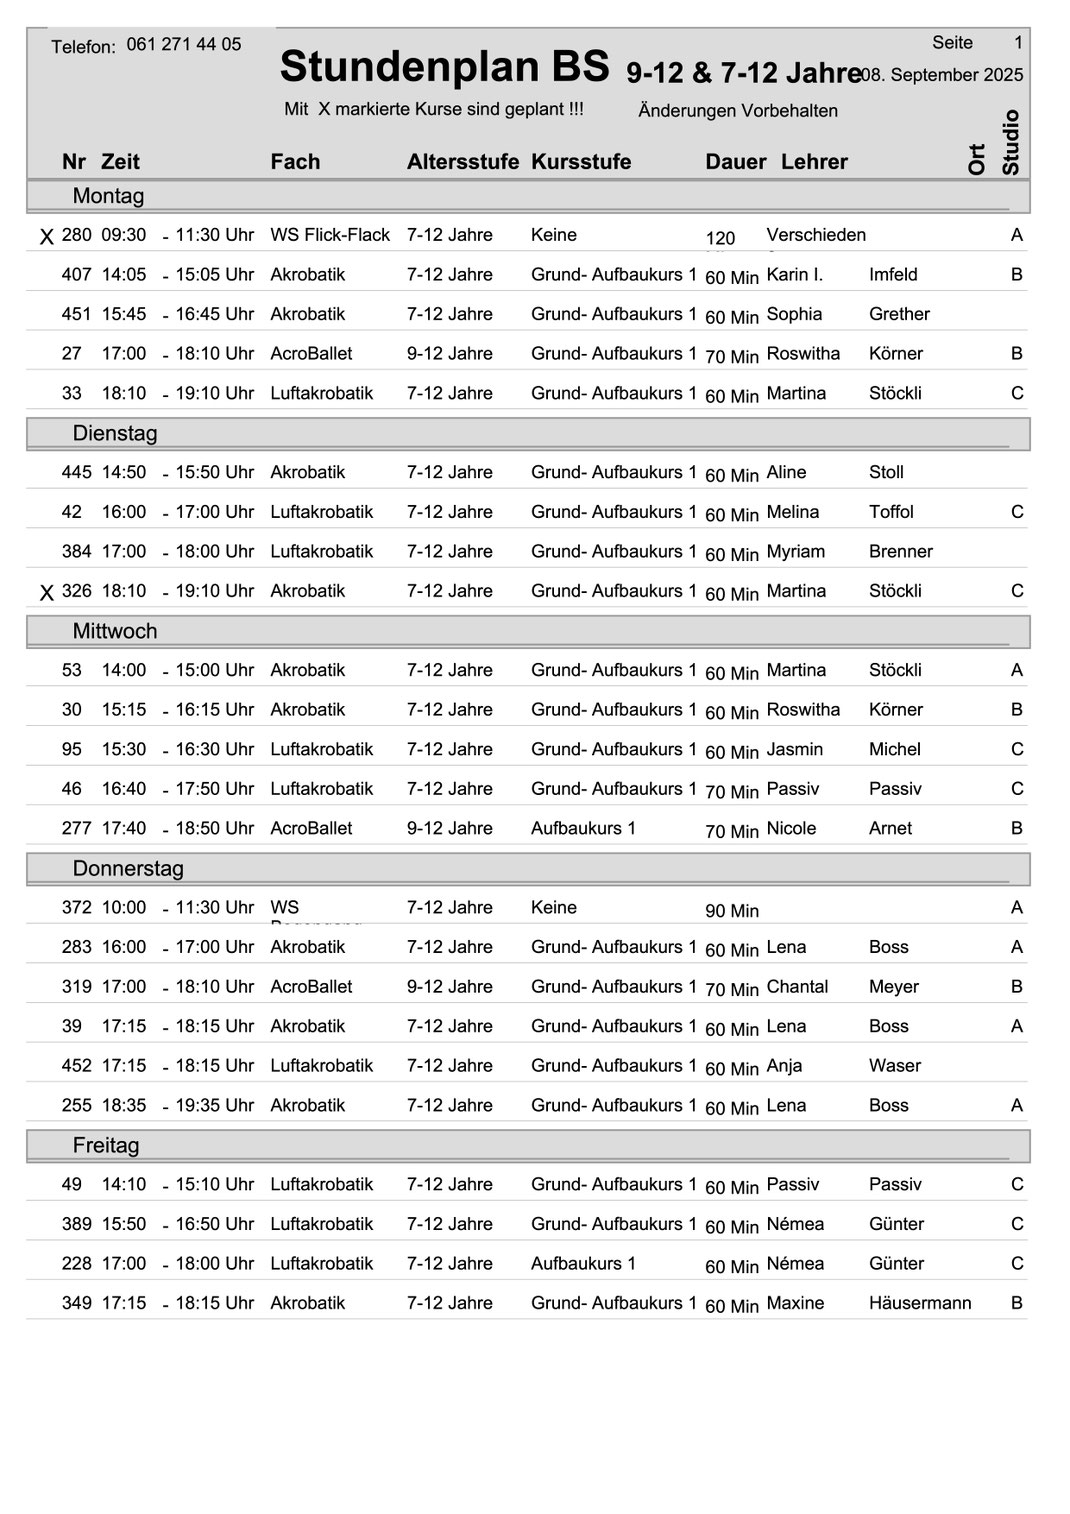Viewport: 1070px width, 1514px height.
Task: Click the X mark beside course 280
Action: 46,237
